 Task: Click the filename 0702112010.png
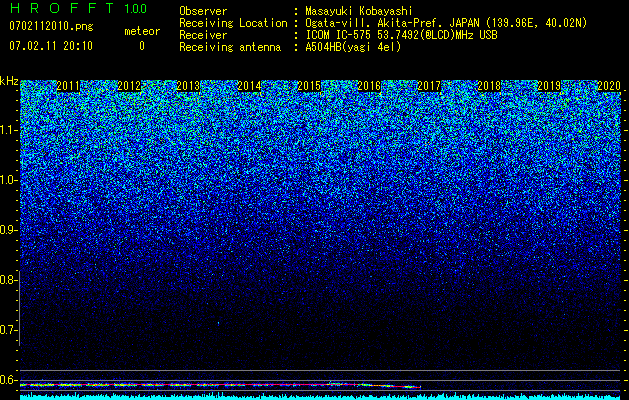pyautogui.click(x=51, y=27)
